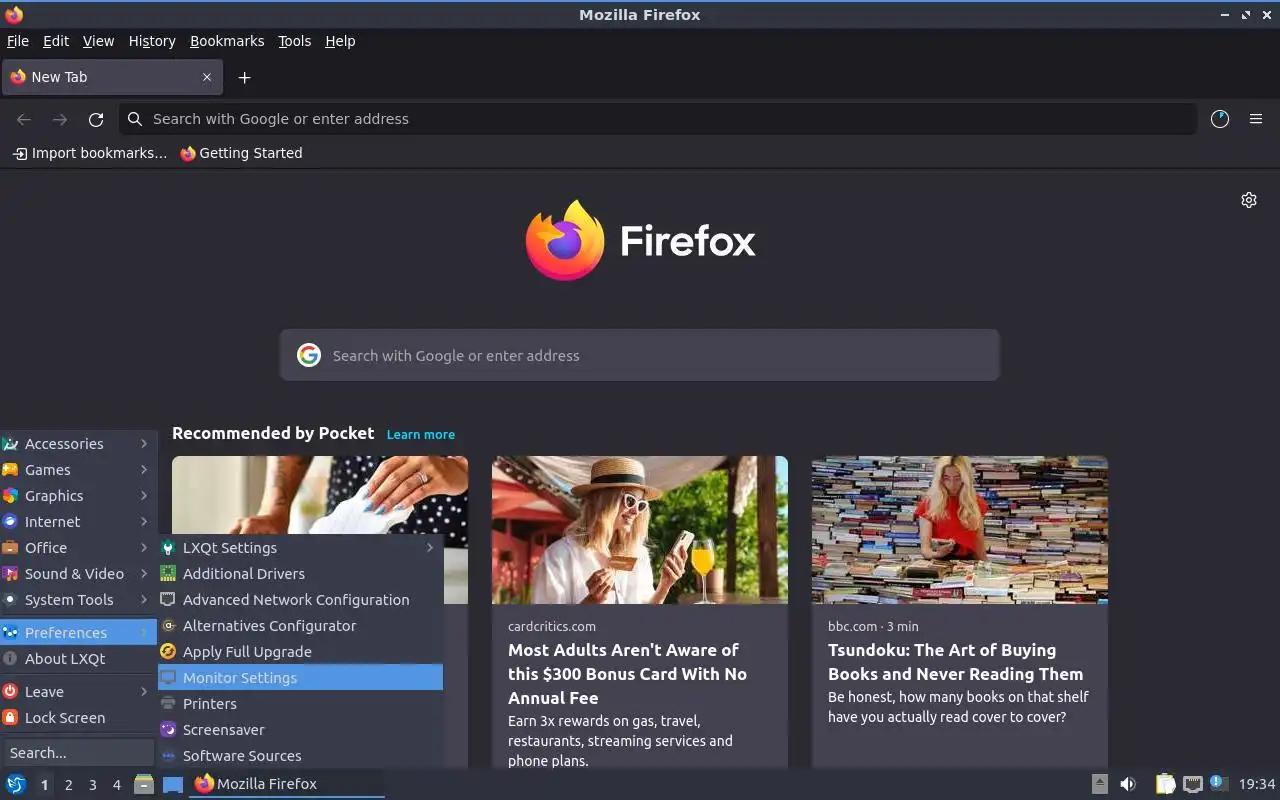
Task: Click Mozilla Firefox taskbar button
Action: click(287, 784)
